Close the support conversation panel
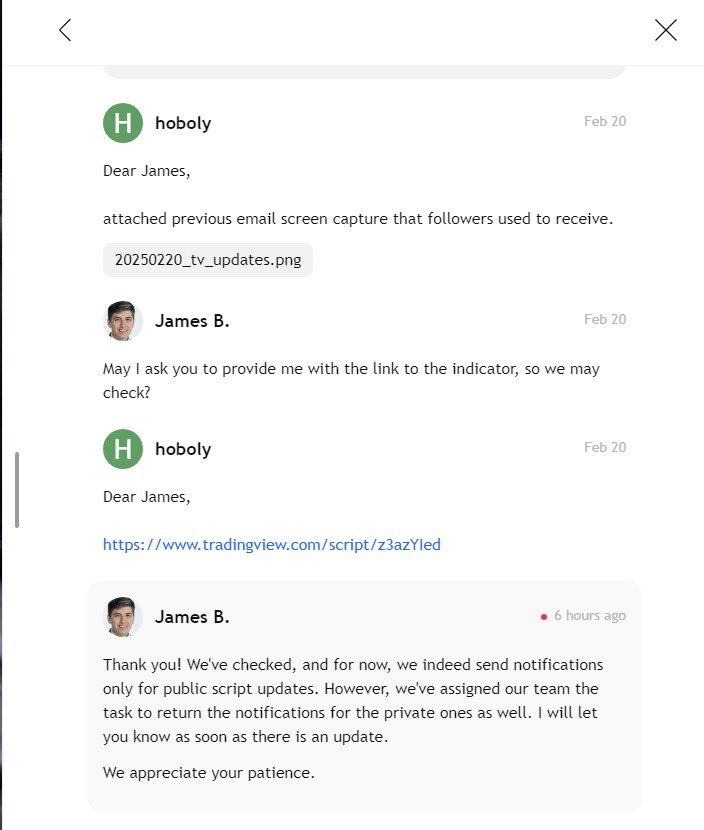The width and height of the screenshot is (704, 830). click(x=666, y=30)
